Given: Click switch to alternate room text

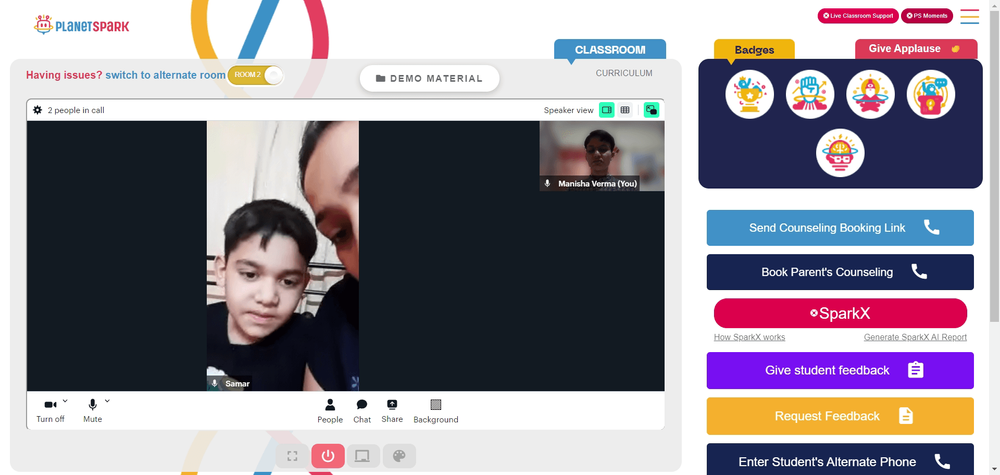Looking at the screenshot, I should [165, 75].
